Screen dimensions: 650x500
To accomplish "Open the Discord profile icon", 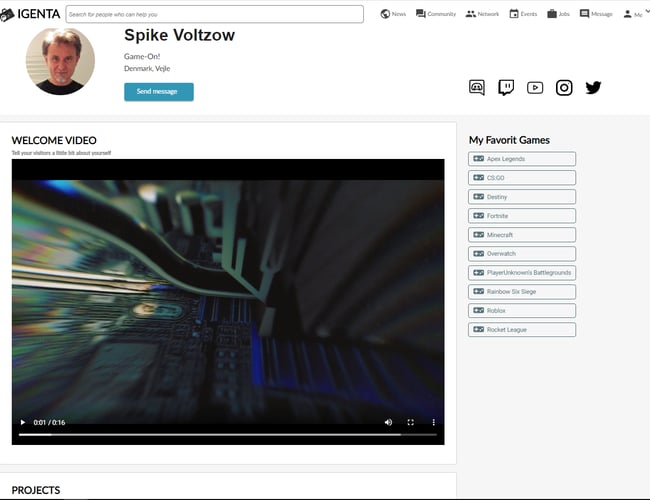I will click(477, 87).
